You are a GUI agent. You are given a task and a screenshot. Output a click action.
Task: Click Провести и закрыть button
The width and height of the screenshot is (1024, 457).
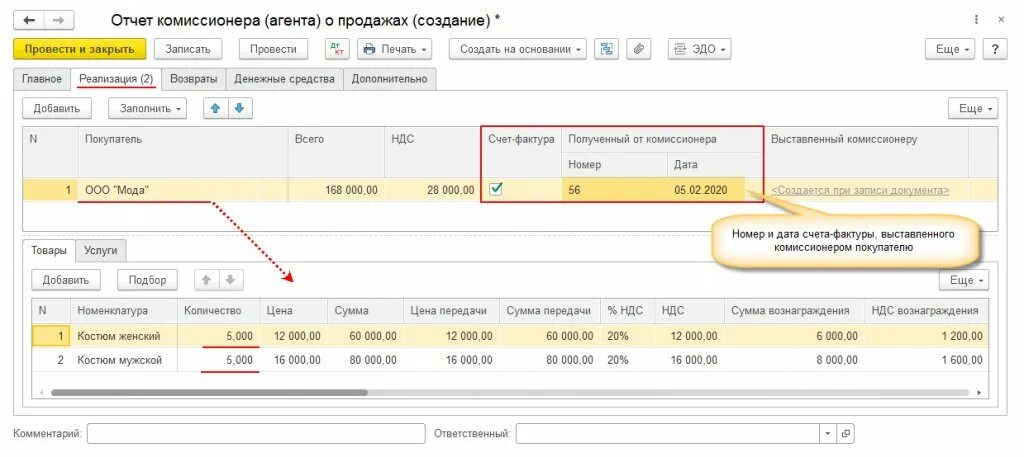[x=79, y=49]
